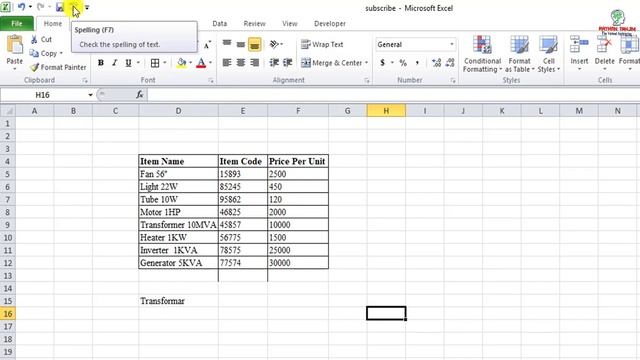The width and height of the screenshot is (640, 360).
Task: Open Clipboard pane dialog launcher
Action: point(85,81)
